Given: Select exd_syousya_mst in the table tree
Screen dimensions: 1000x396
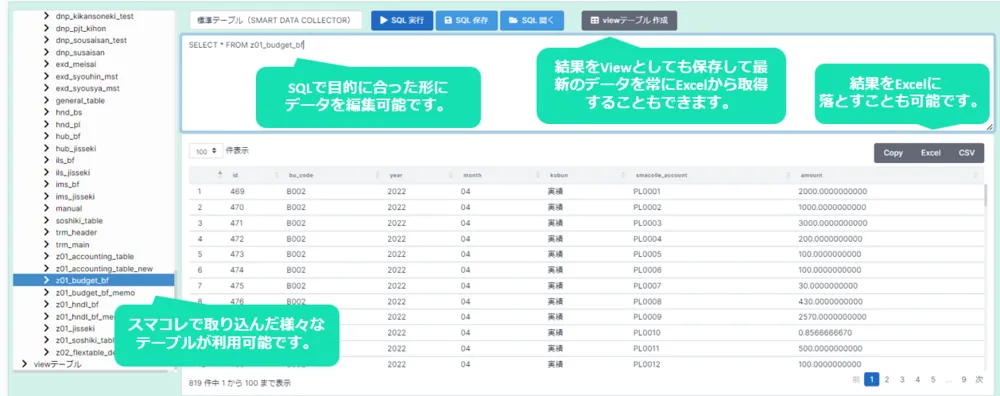Looking at the screenshot, I should pos(87,88).
